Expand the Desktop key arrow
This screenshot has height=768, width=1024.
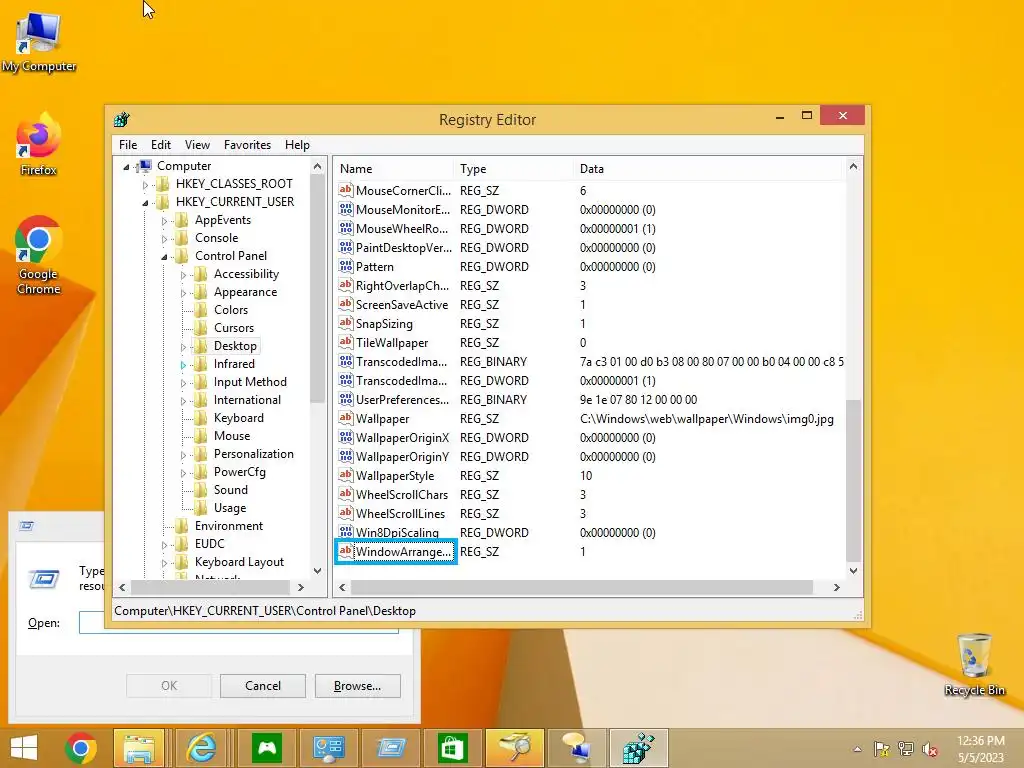(183, 347)
